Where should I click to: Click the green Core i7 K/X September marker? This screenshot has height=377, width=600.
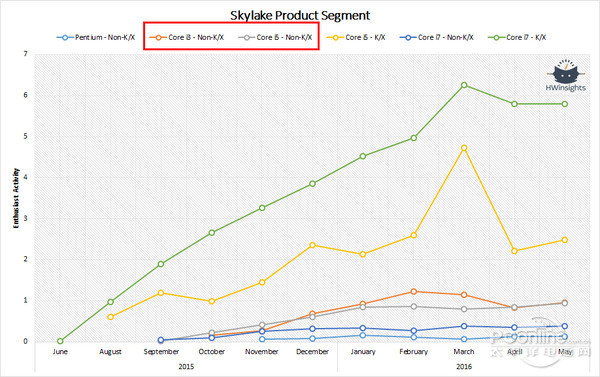click(x=161, y=264)
